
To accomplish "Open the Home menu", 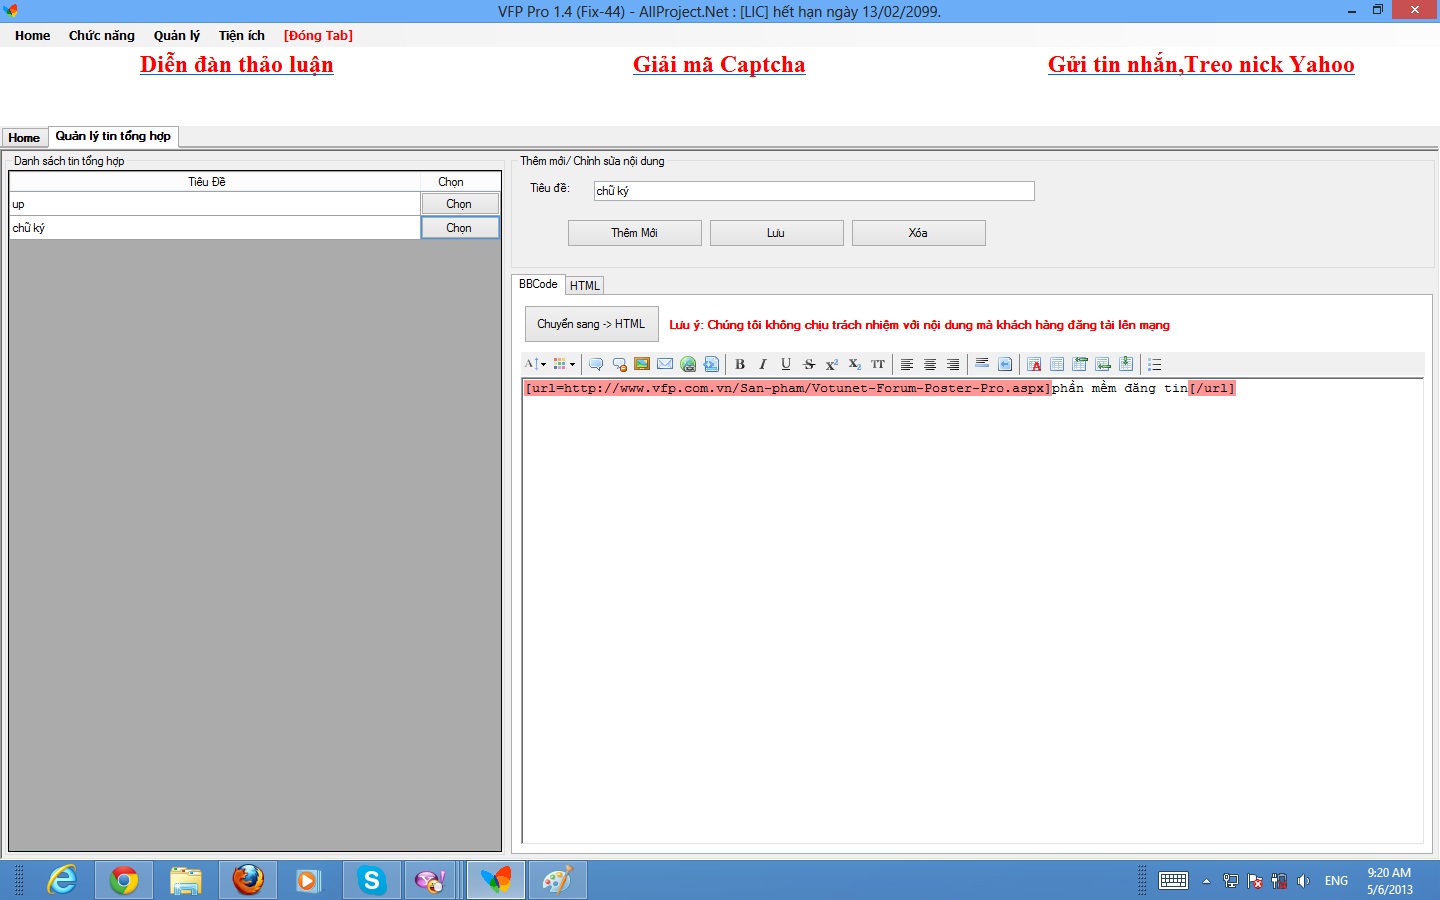I will point(32,35).
